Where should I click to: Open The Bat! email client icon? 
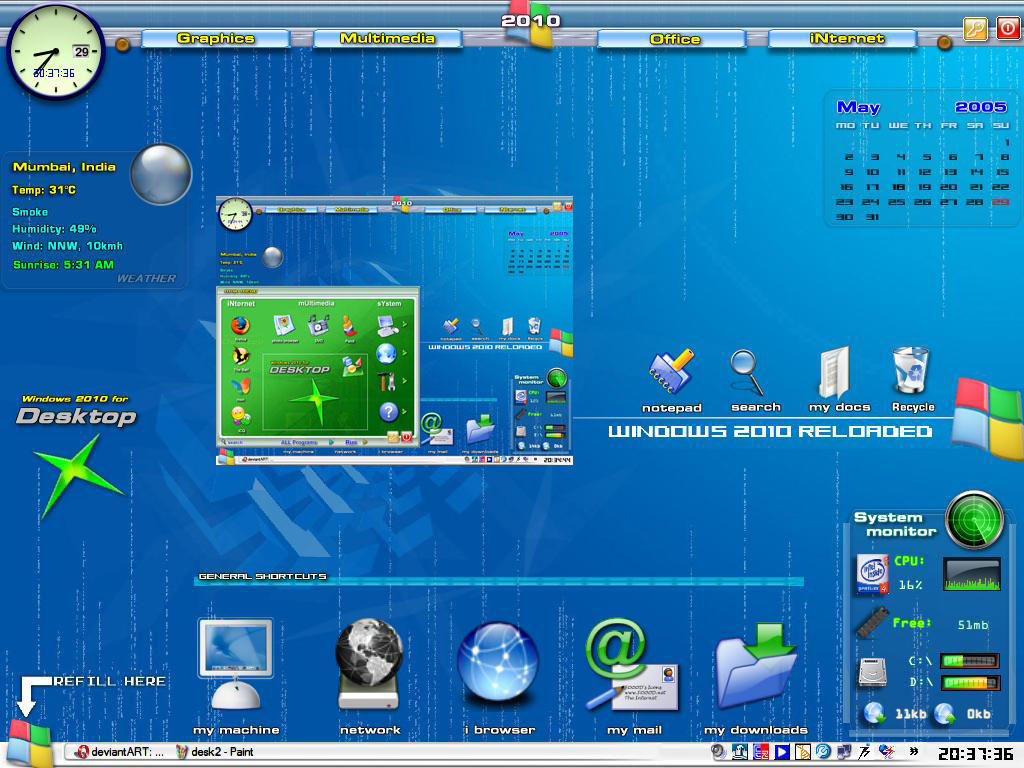[241, 357]
